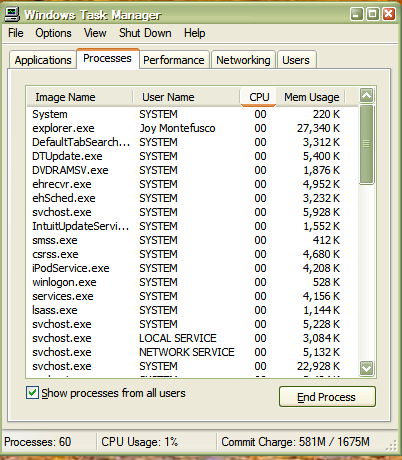Image resolution: width=402 pixels, height=460 pixels.
Task: Open the Shut Down menu
Action: click(145, 33)
